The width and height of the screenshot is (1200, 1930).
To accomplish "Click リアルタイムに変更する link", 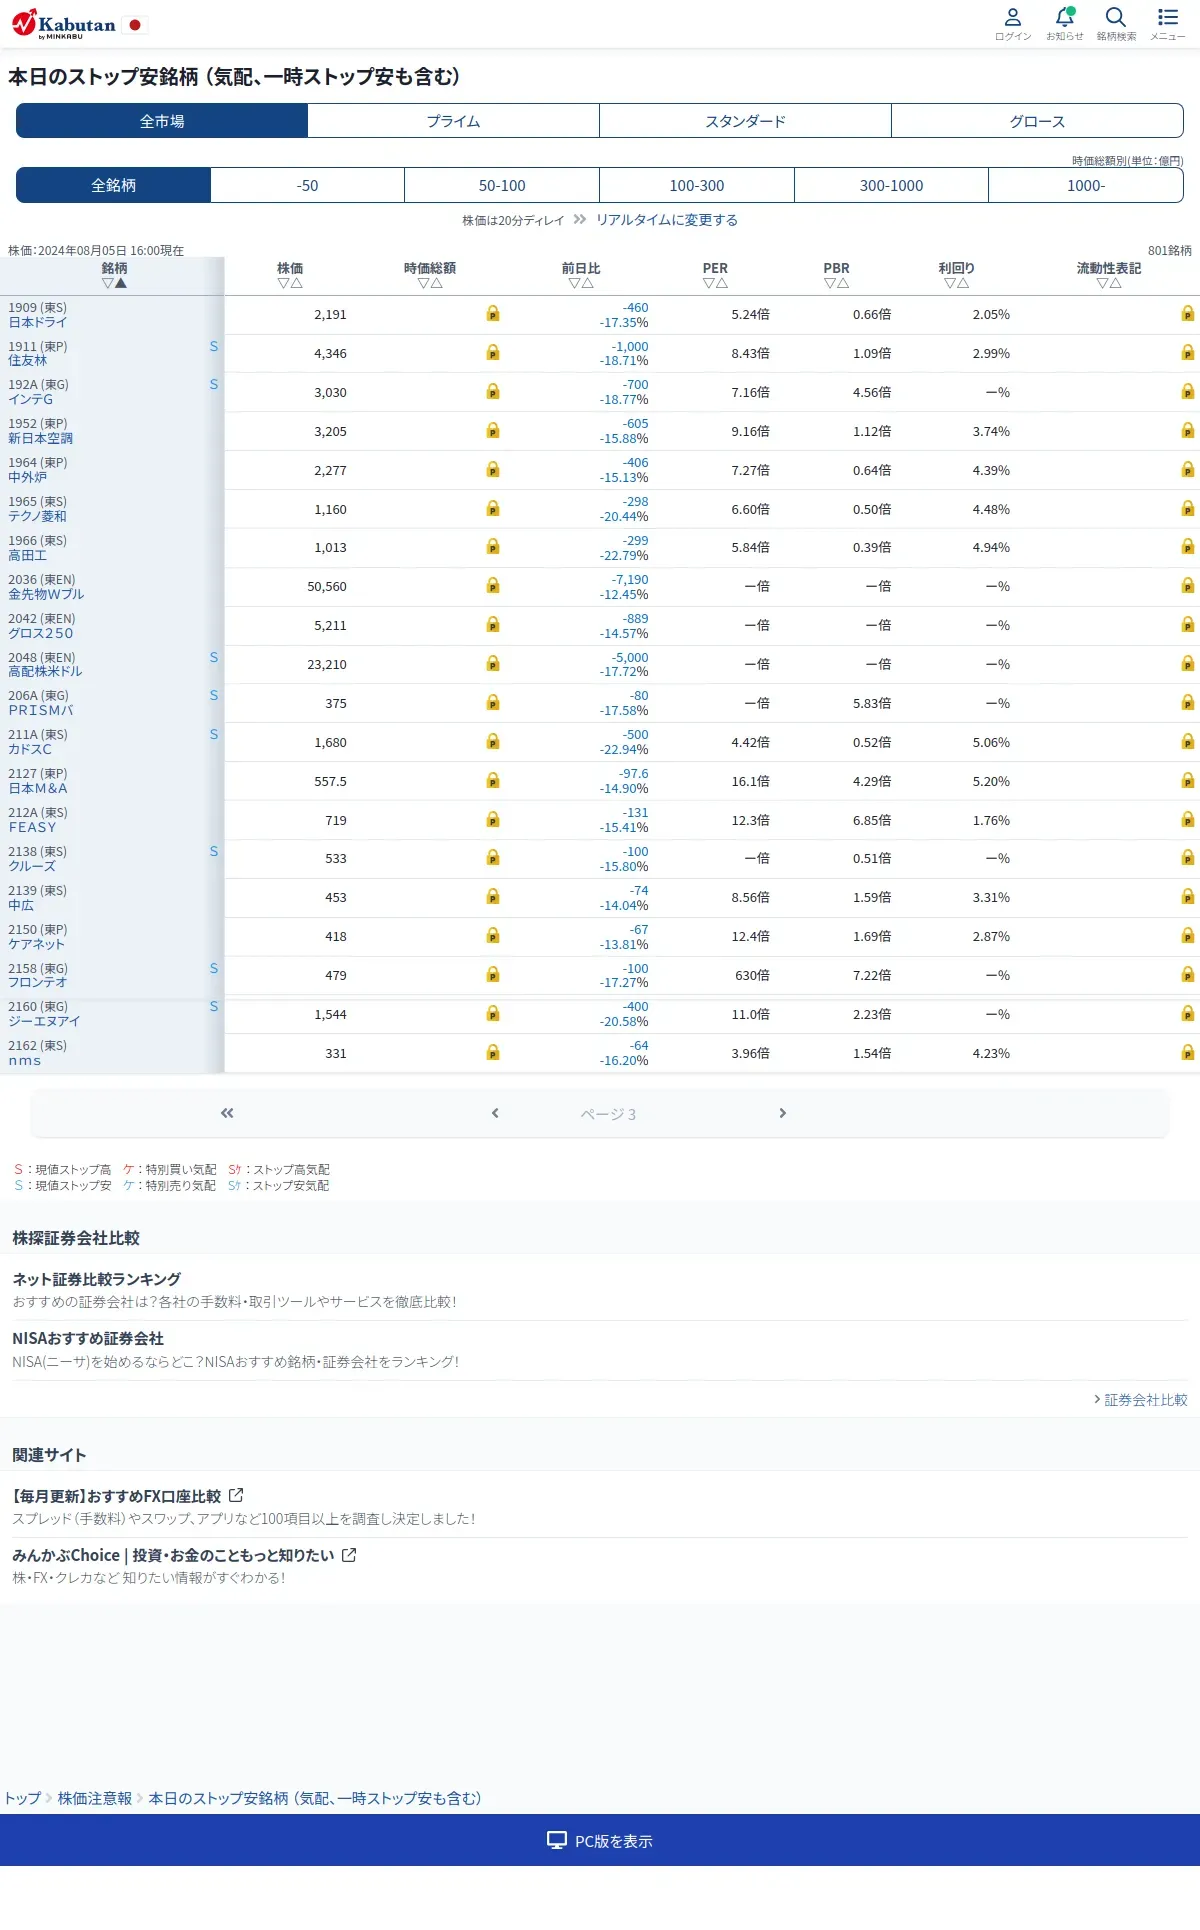I will tap(667, 220).
